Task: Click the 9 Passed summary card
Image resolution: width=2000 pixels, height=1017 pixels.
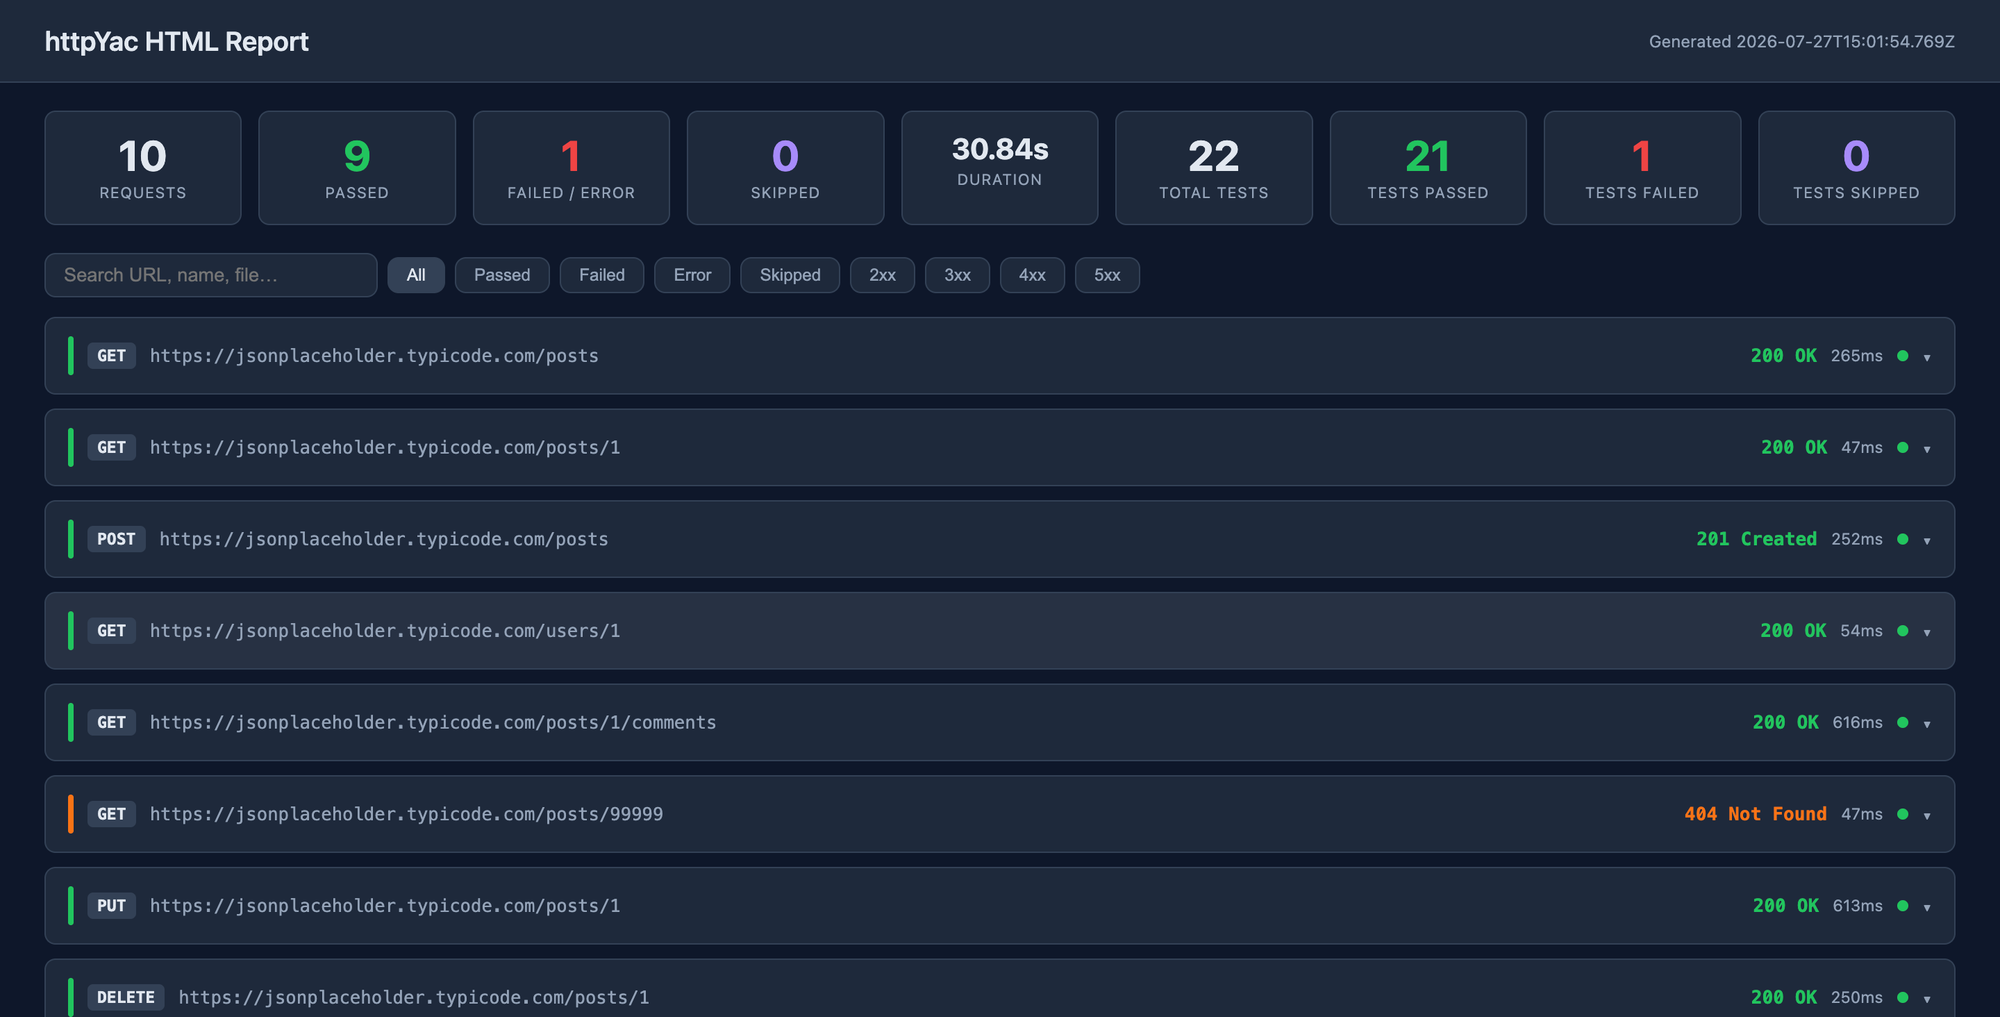Action: pos(357,168)
